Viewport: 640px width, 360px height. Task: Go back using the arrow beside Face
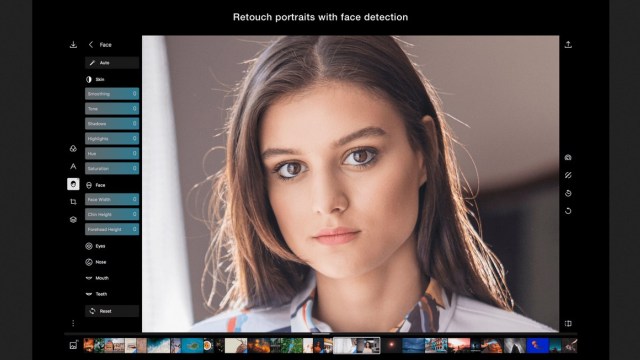[x=91, y=44]
